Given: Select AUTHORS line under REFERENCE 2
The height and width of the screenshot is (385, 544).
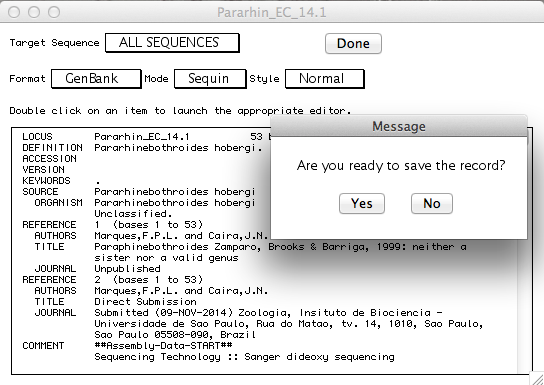Looking at the screenshot, I should pos(151,291).
